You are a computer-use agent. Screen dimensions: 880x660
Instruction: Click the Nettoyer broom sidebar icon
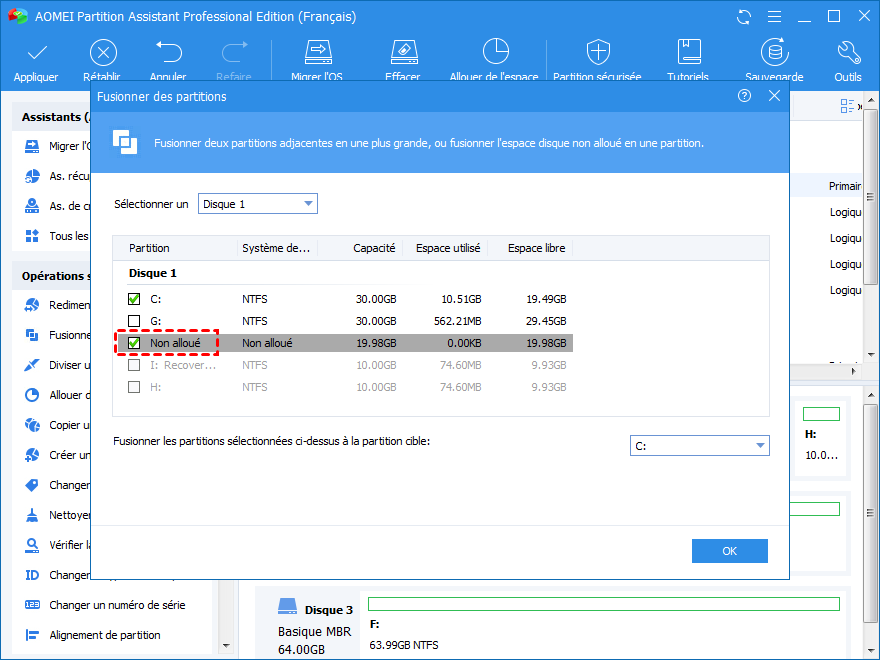(32, 515)
